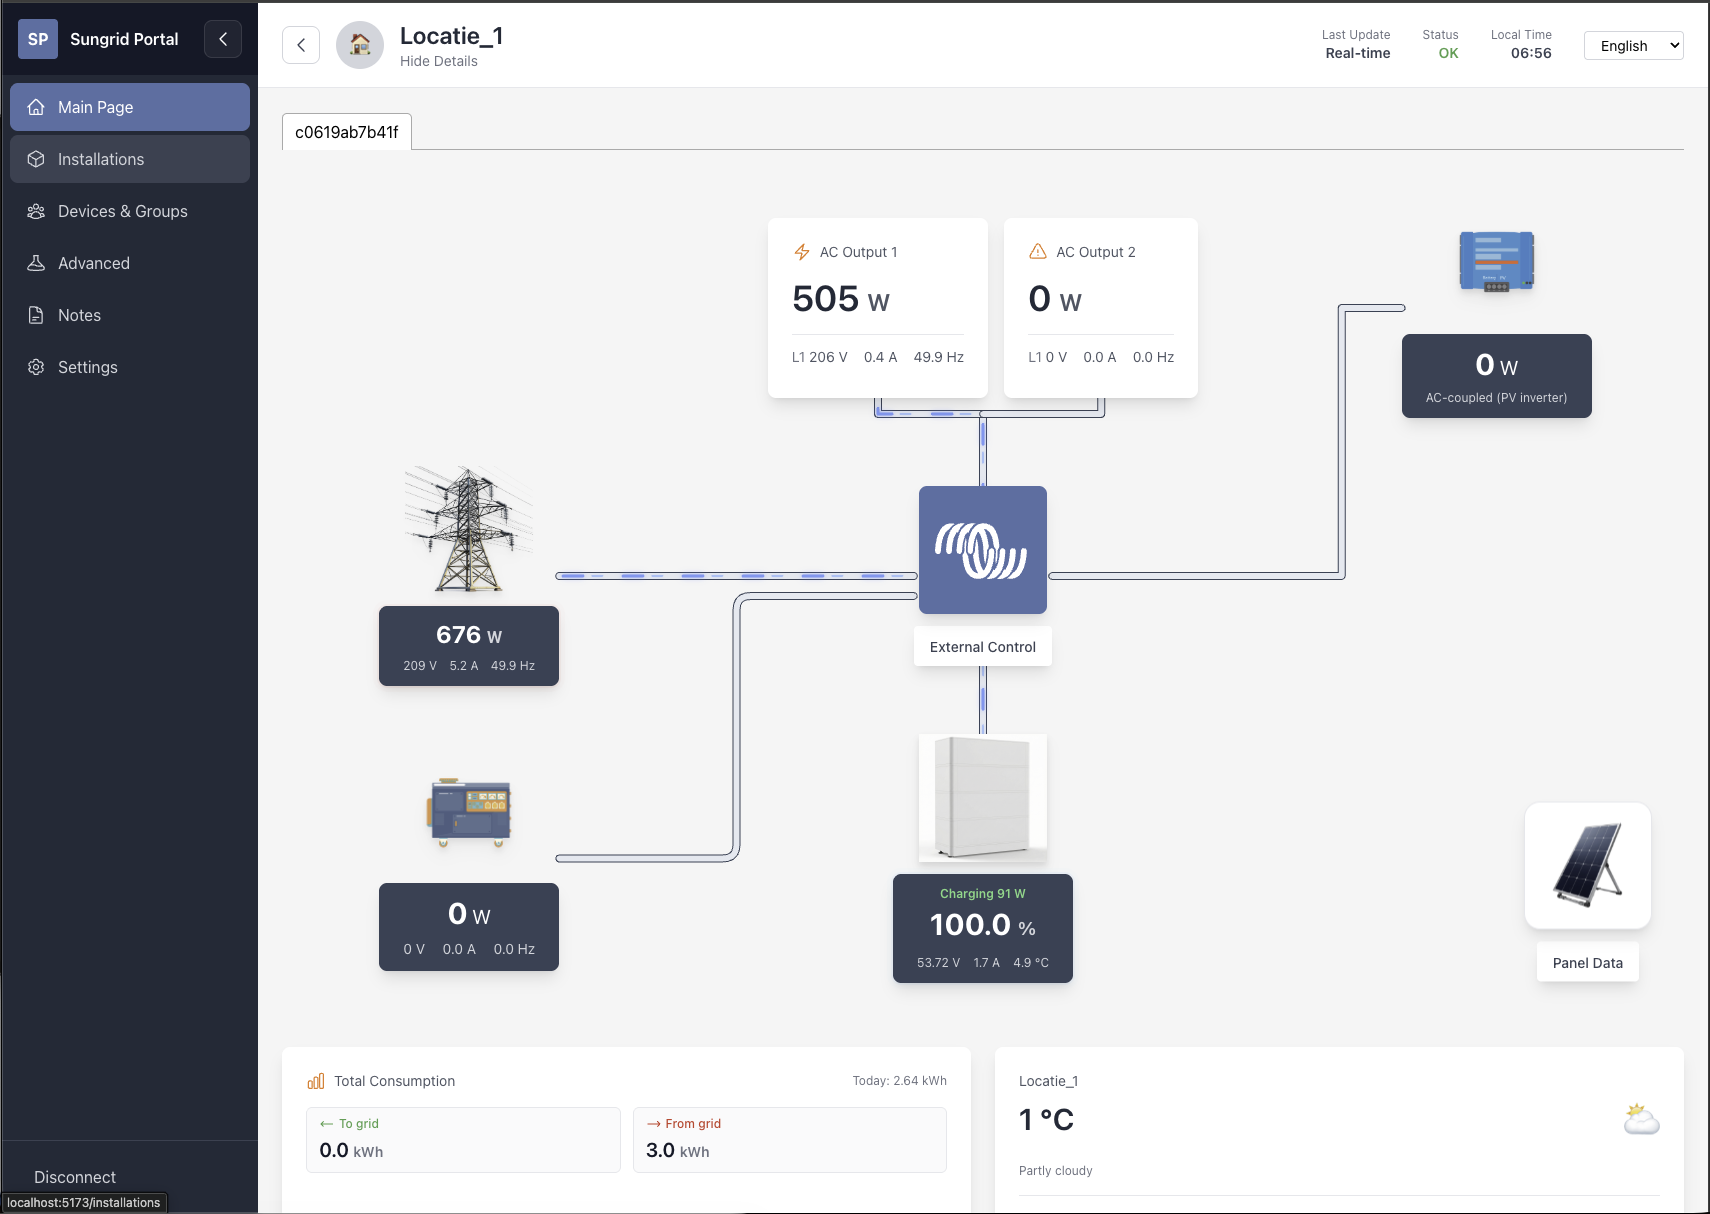Click the battery storage unit image

pos(982,798)
